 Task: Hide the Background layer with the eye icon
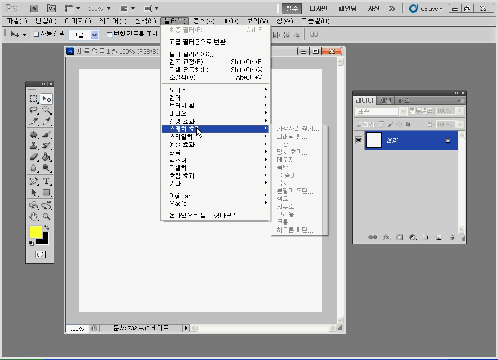[359, 140]
